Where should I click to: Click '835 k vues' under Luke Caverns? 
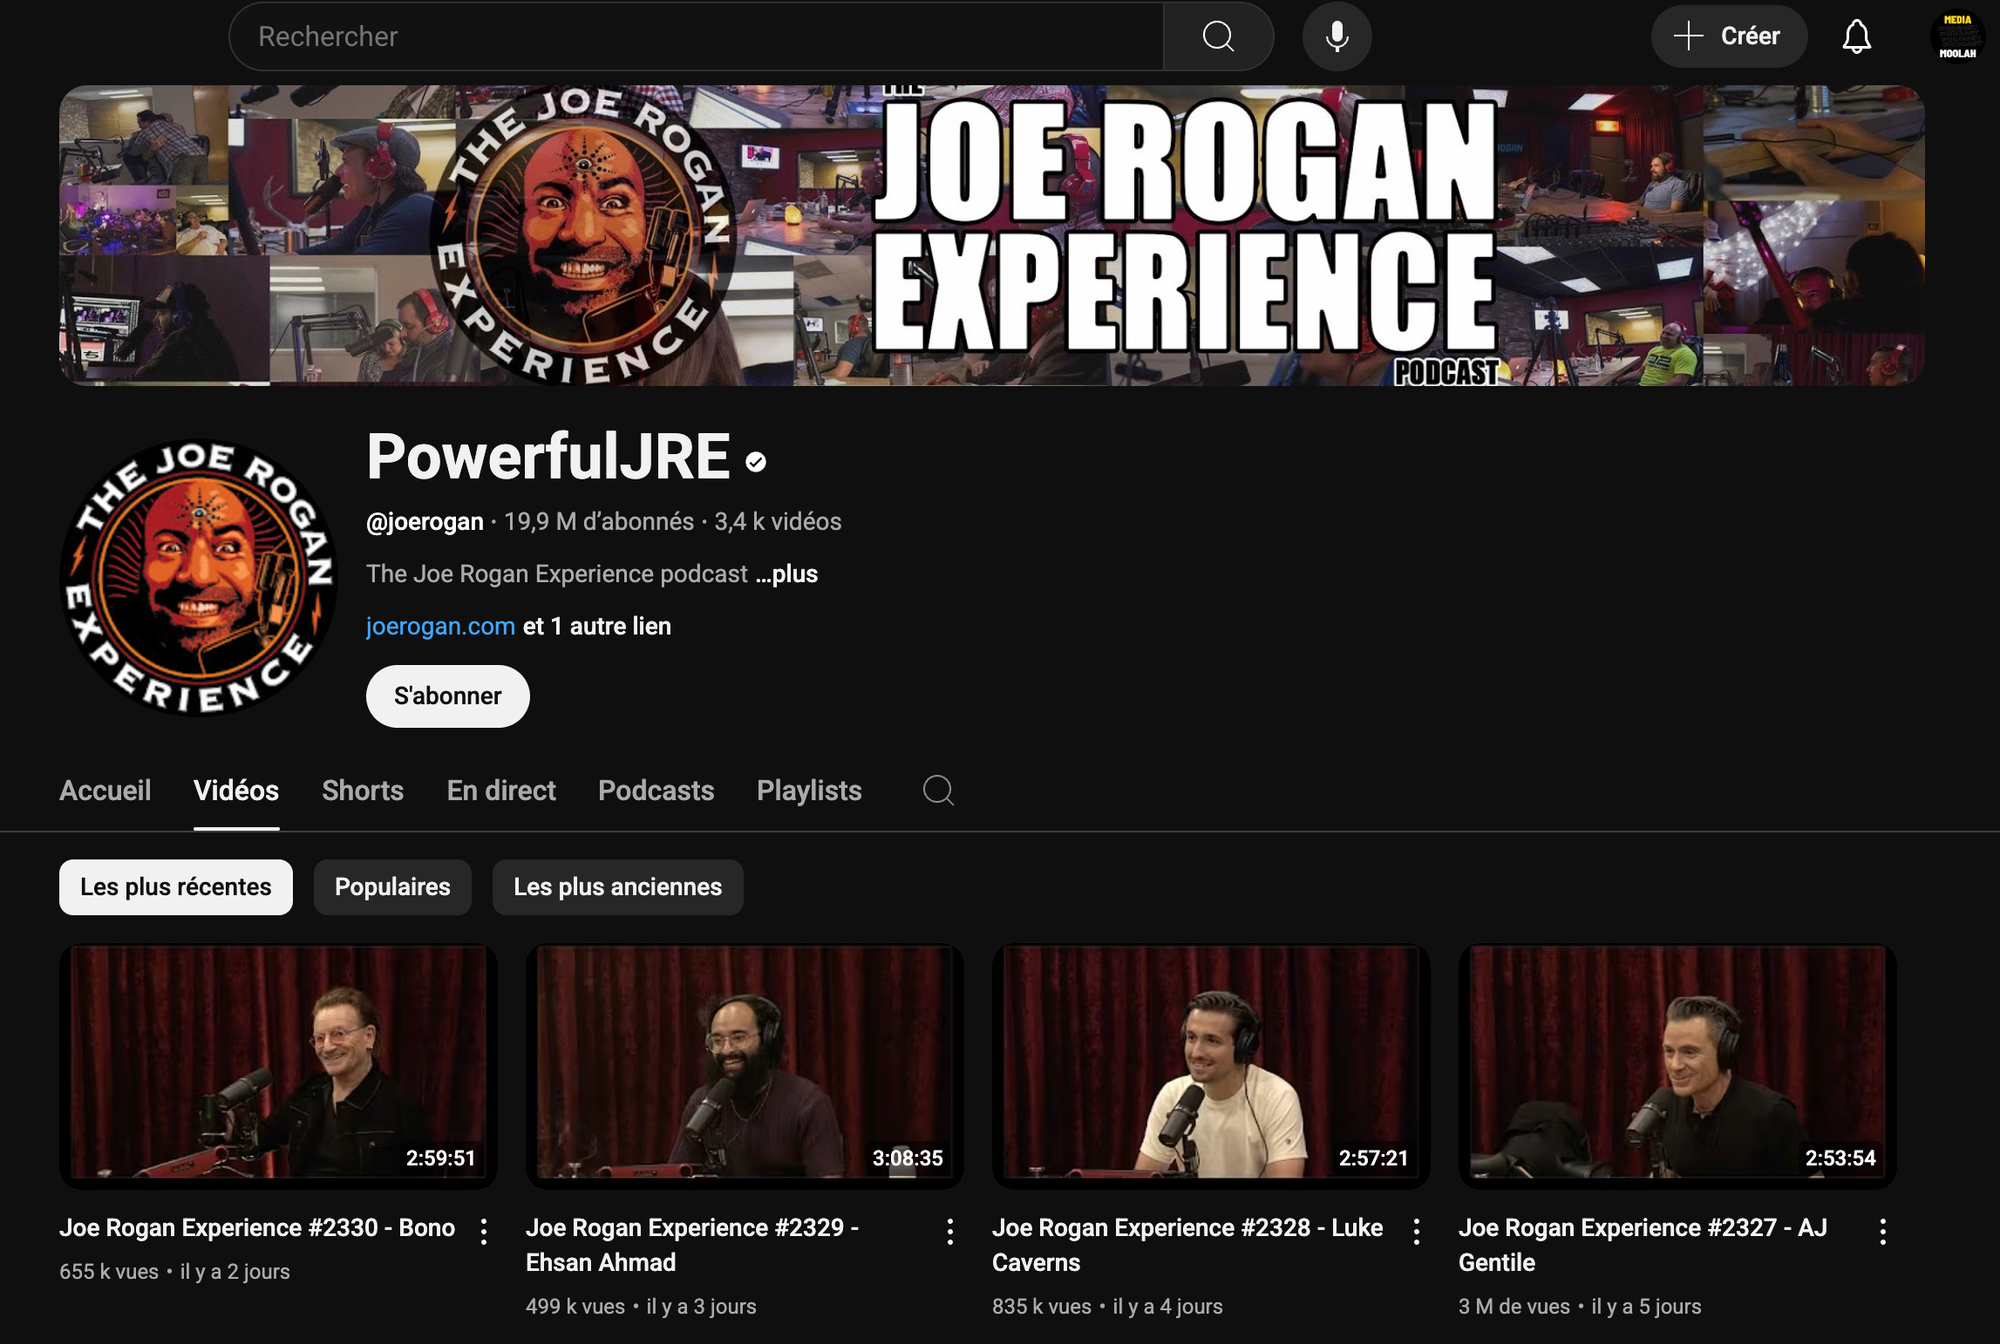point(1042,1307)
